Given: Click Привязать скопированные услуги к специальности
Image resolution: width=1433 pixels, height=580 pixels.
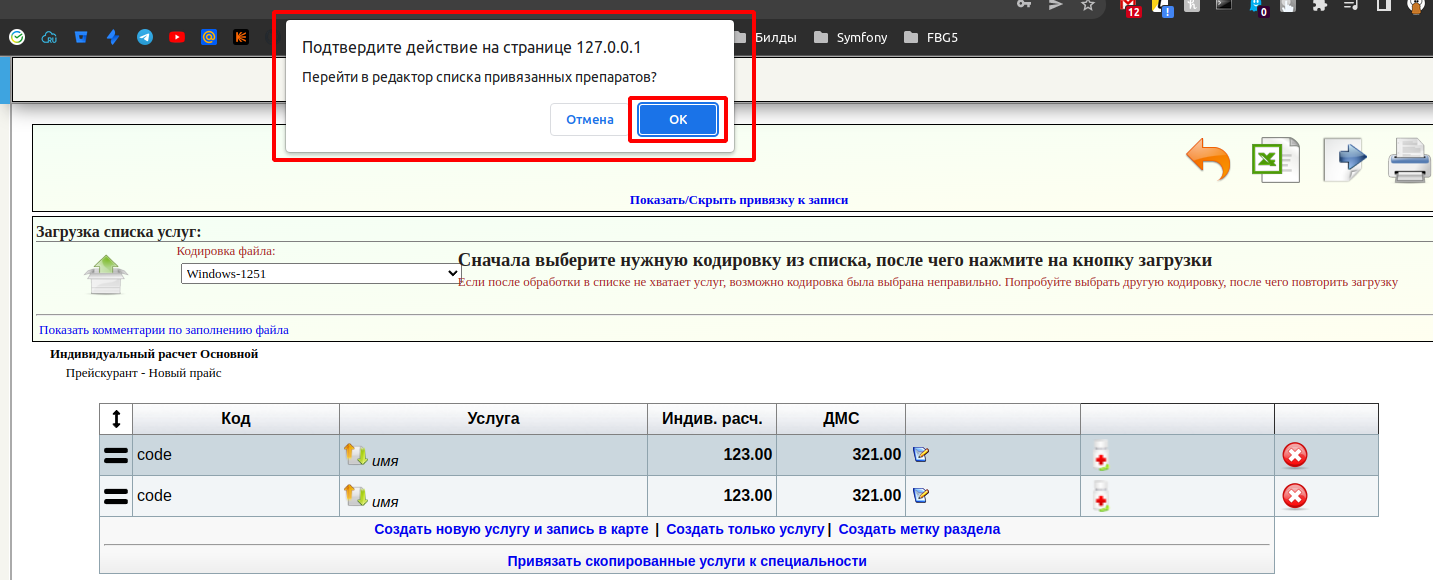Looking at the screenshot, I should [686, 561].
